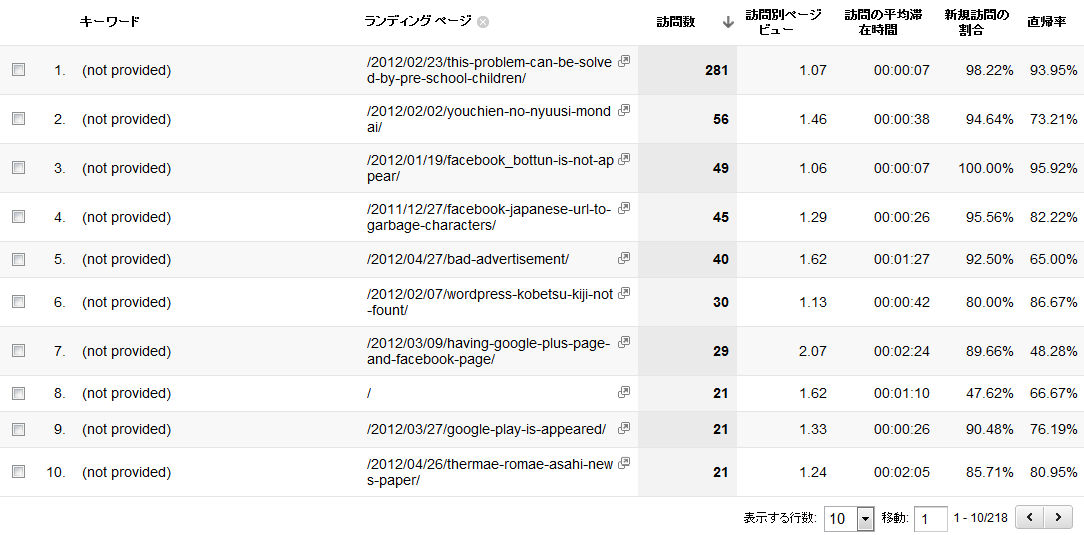Remove the ランディング ページ dimension with x icon
Viewport: 1084px width, 535px height.
coord(483,22)
